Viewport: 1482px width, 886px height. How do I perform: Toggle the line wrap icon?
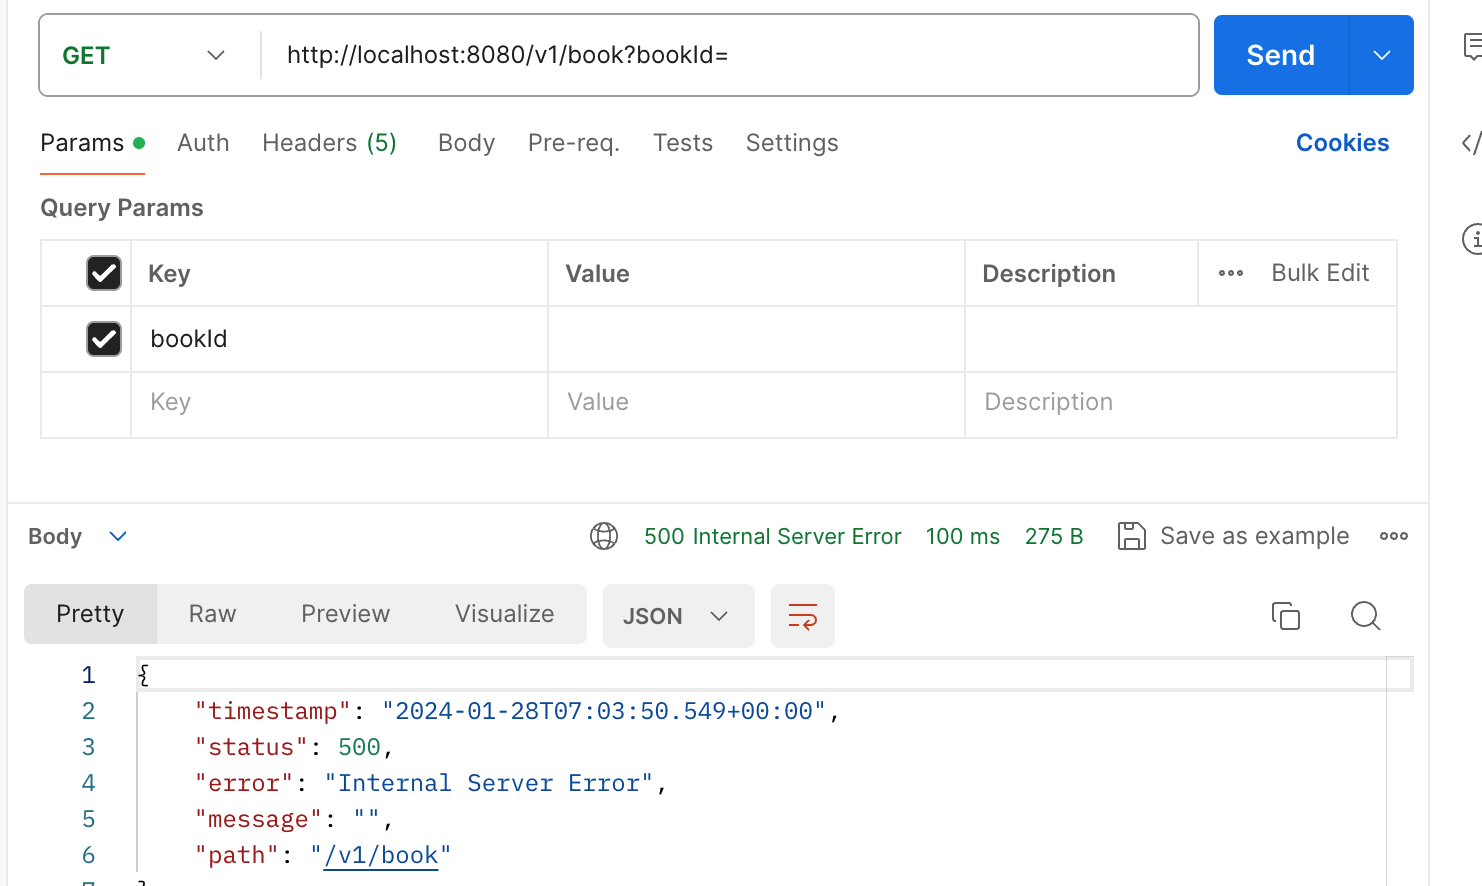(x=803, y=616)
